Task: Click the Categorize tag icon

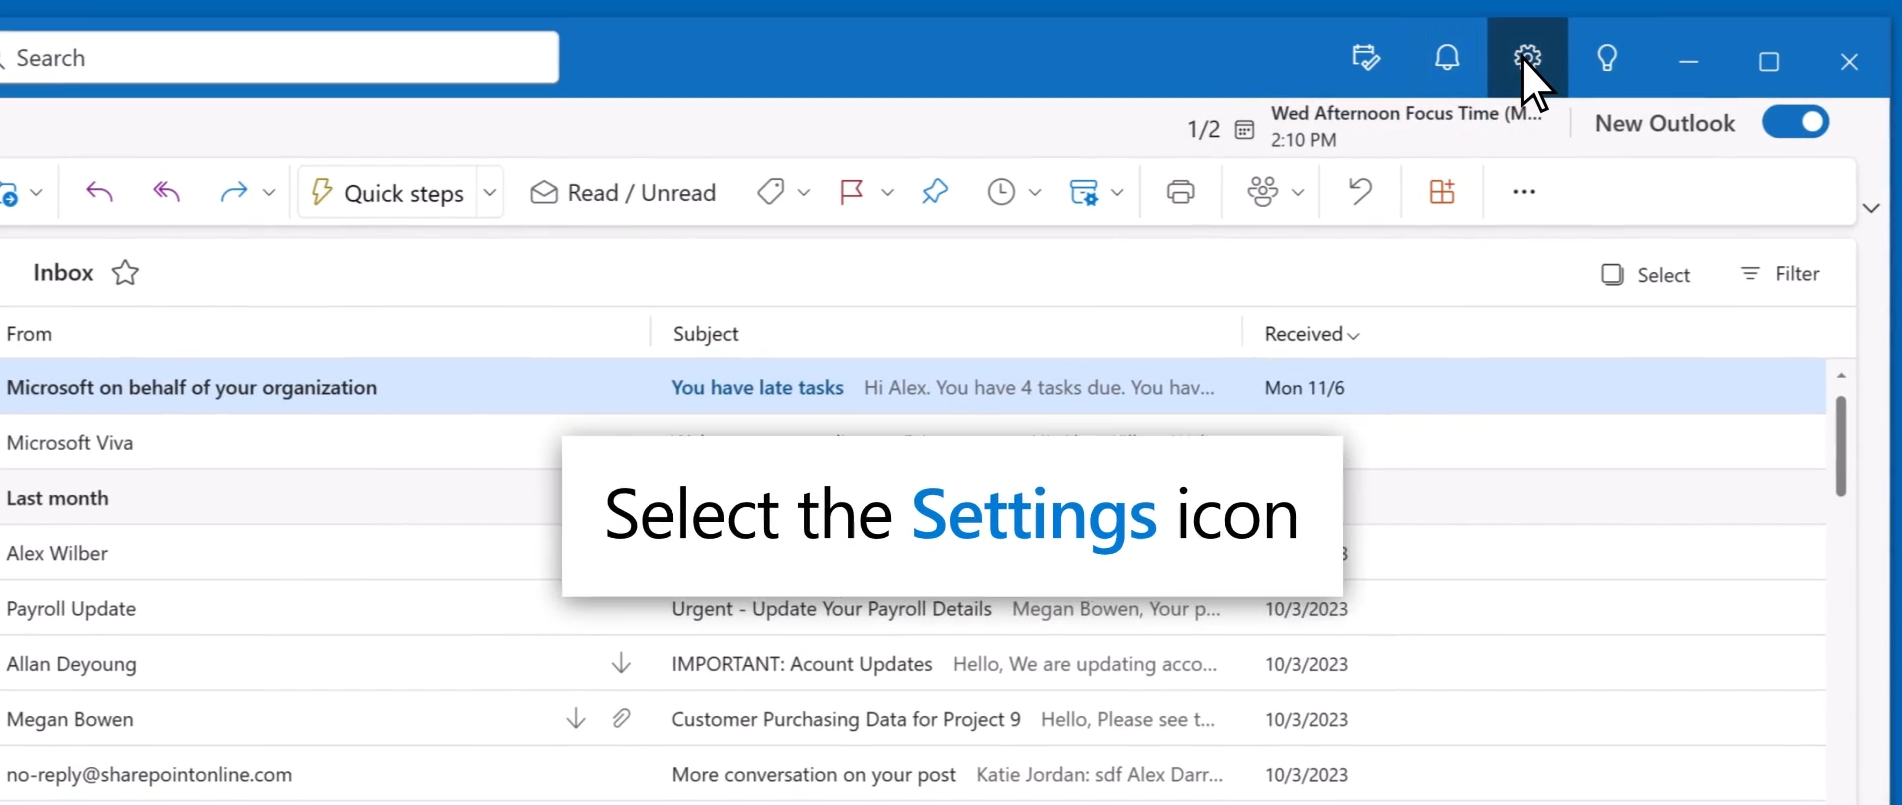Action: point(770,191)
